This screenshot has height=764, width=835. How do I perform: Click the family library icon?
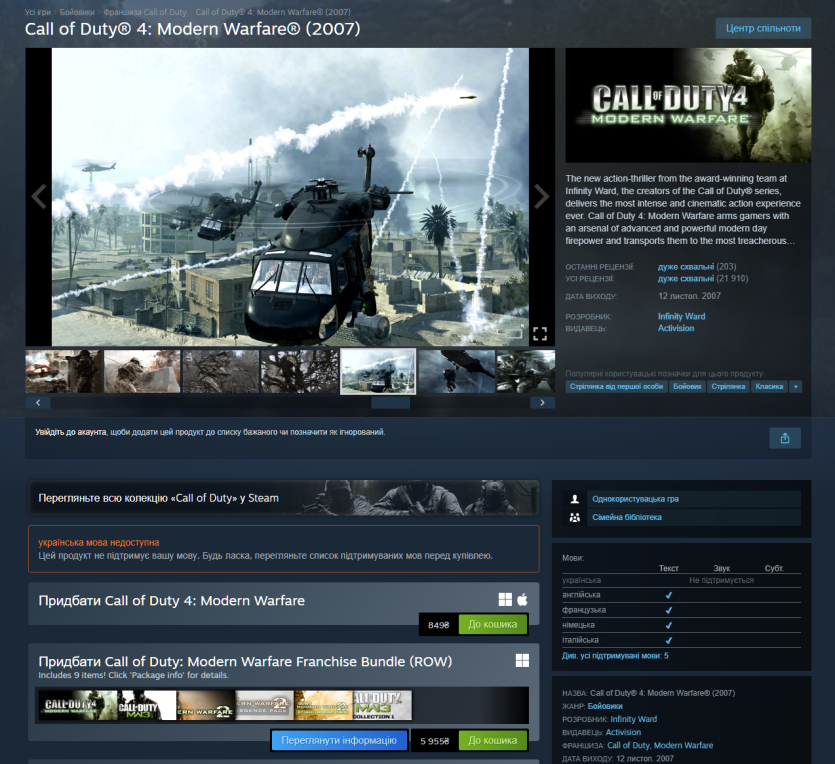575,517
